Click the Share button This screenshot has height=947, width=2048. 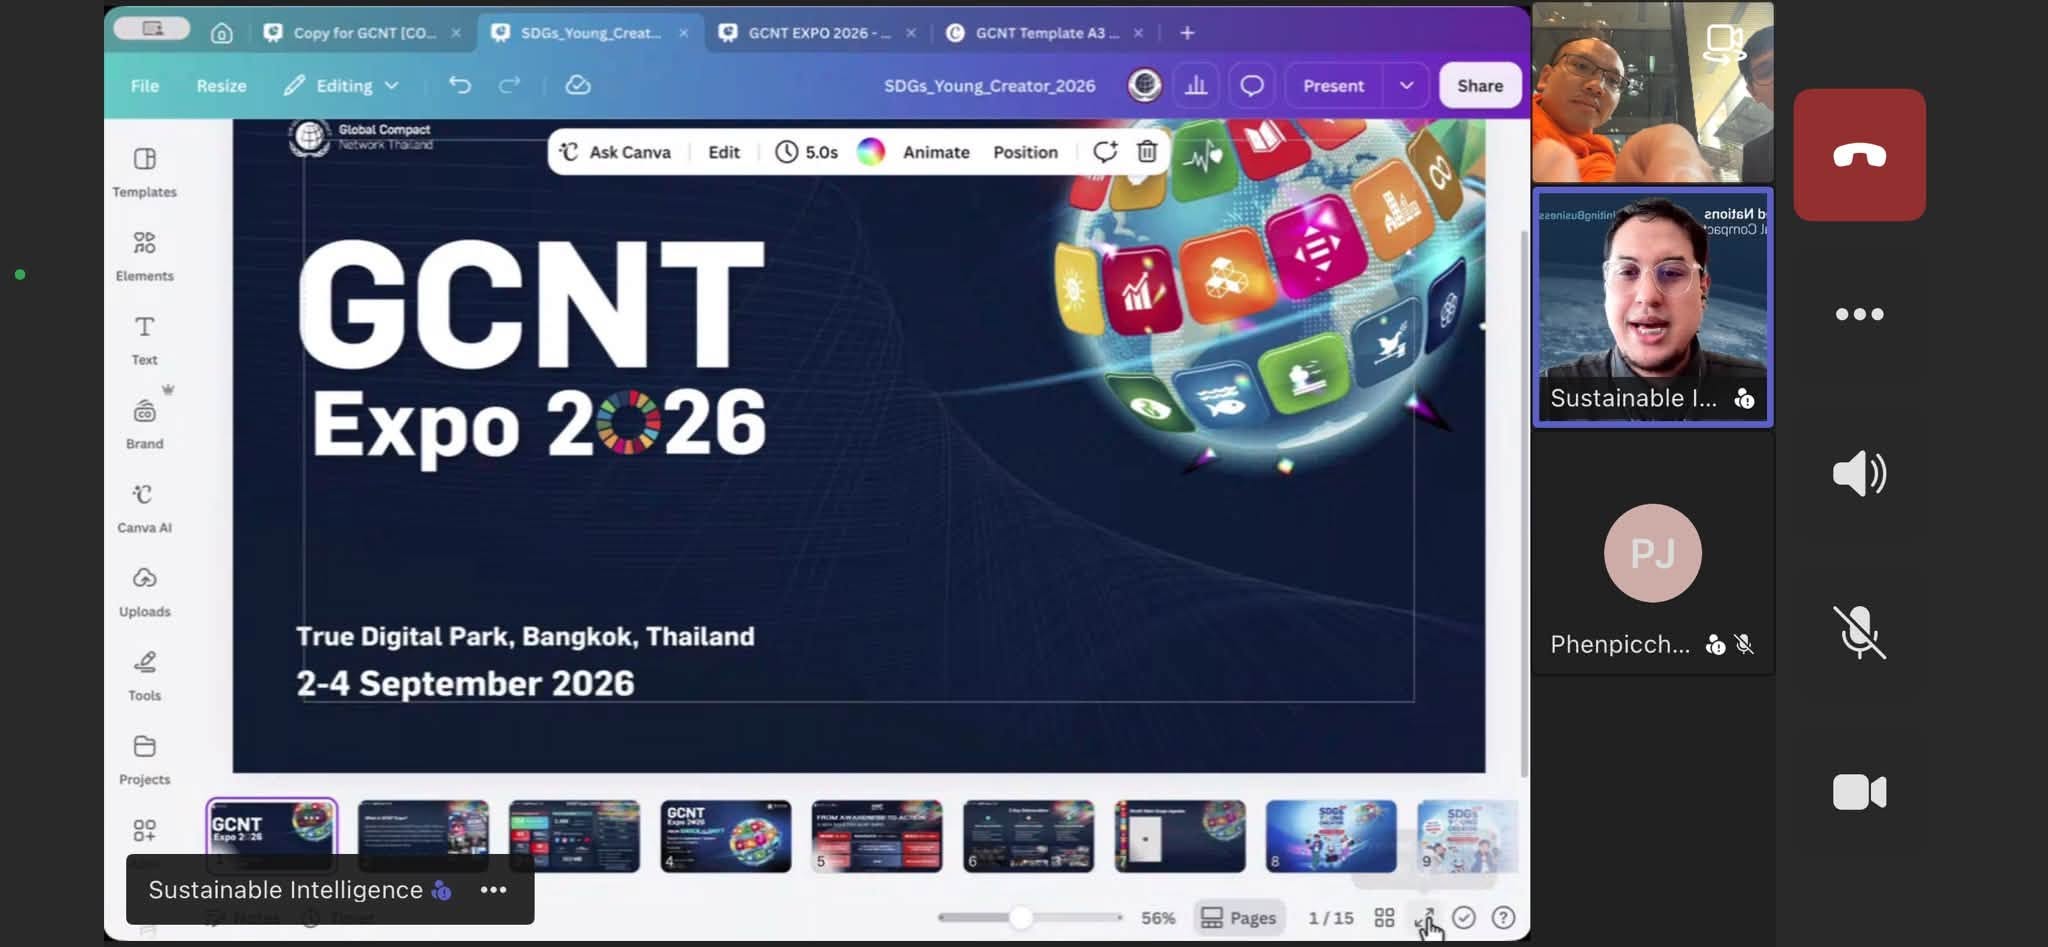(1480, 85)
